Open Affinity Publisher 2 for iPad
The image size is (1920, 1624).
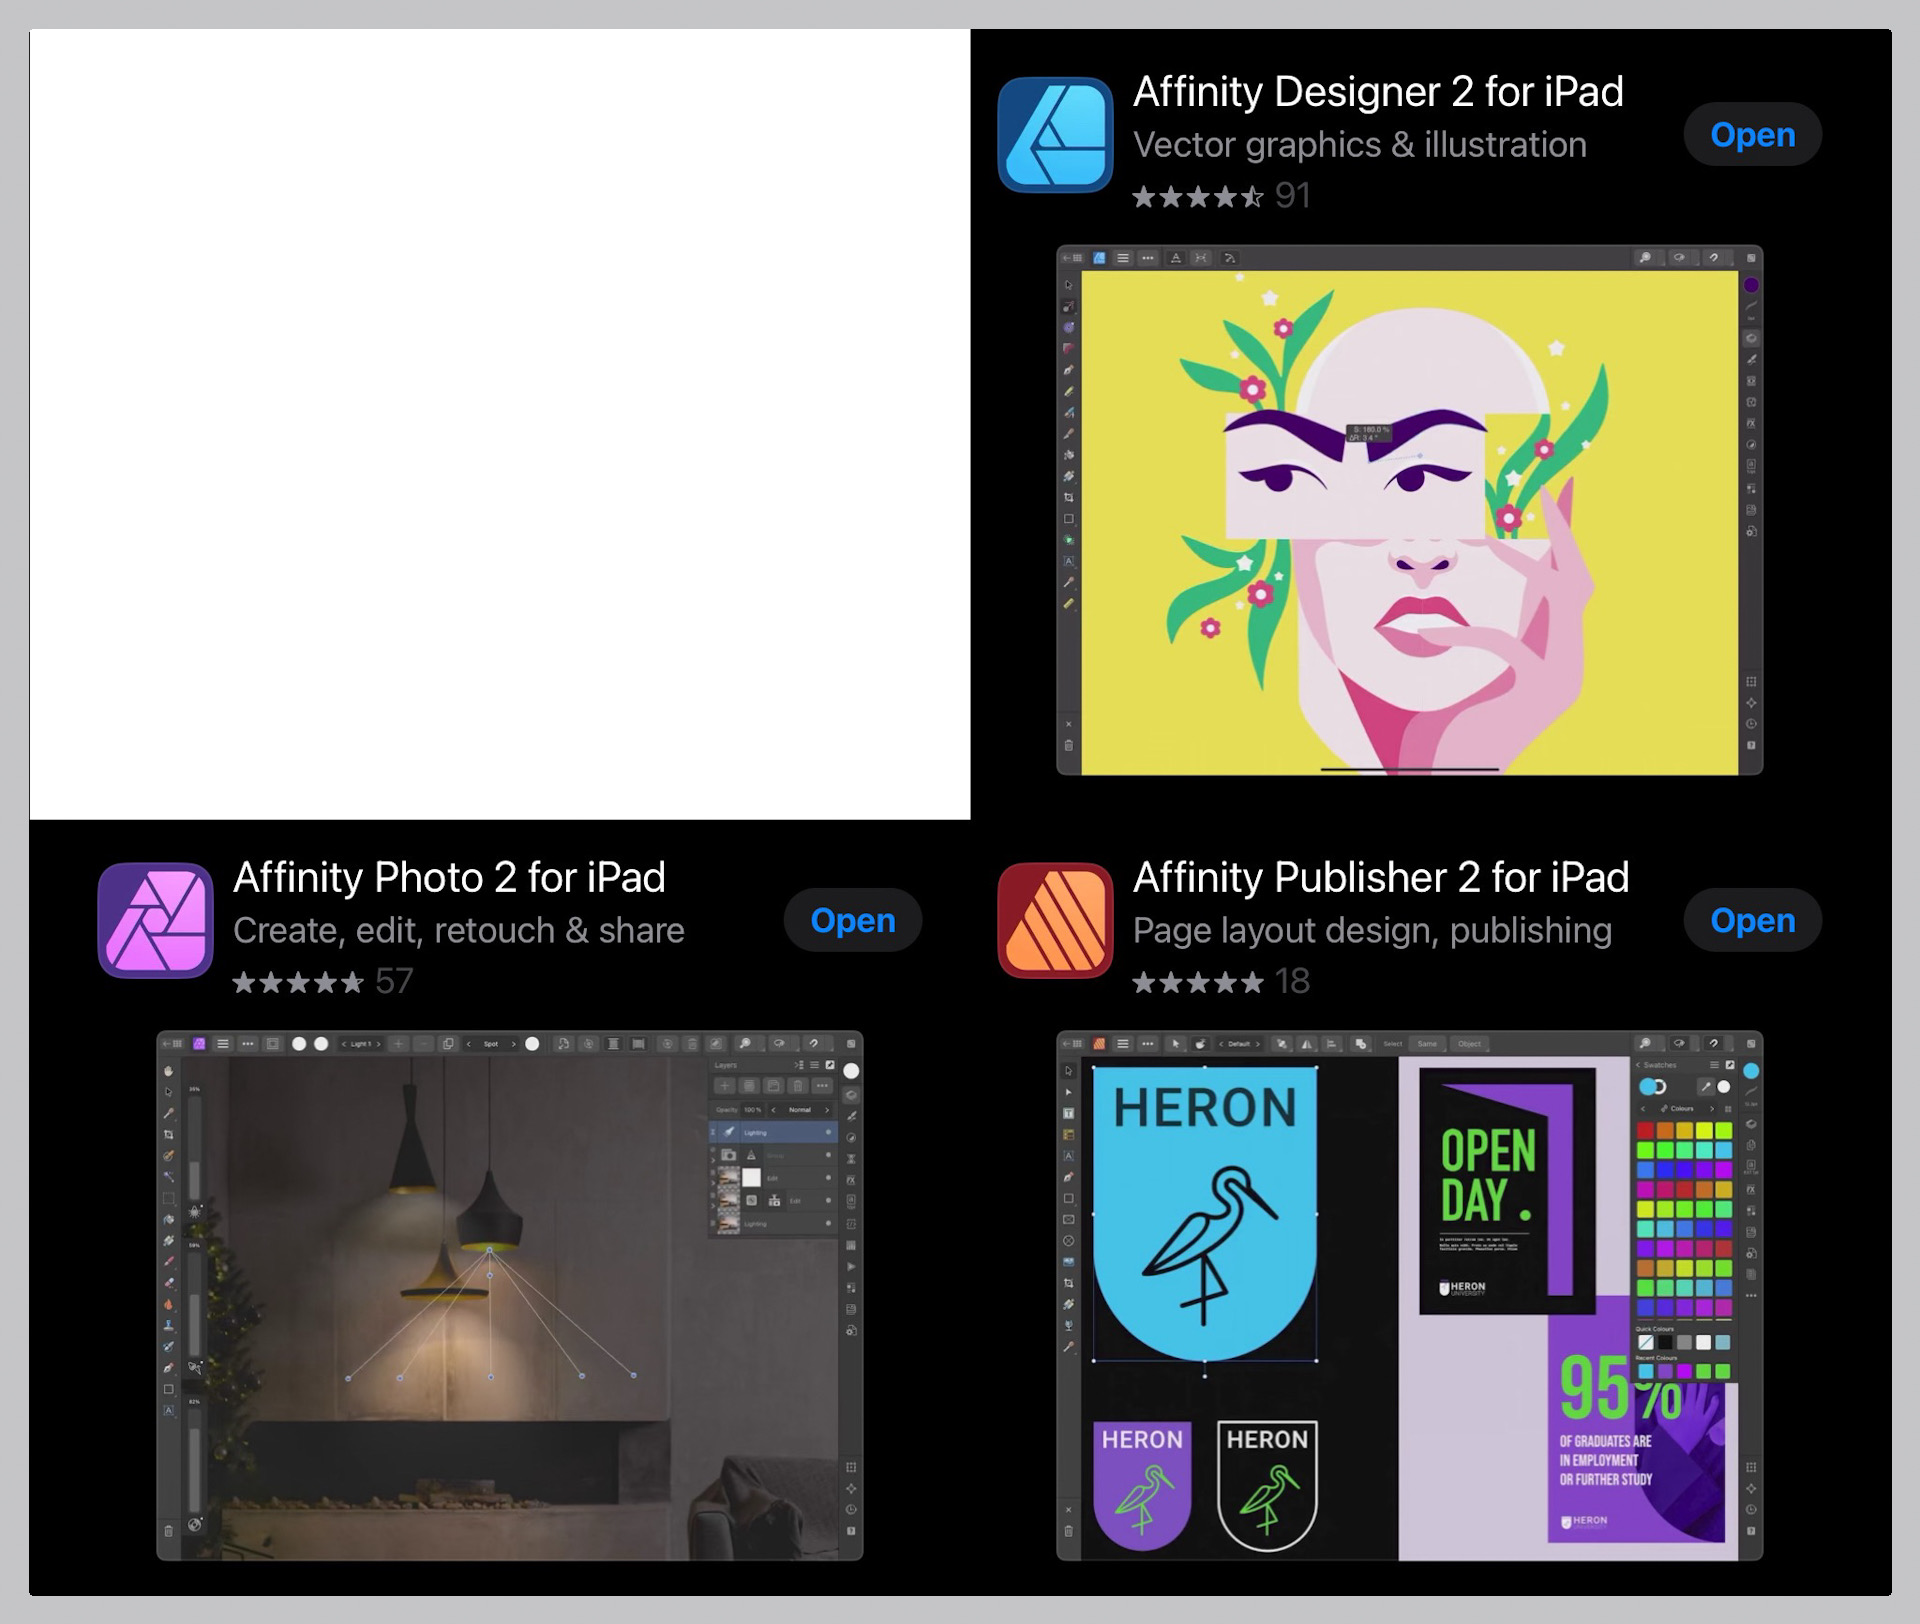tap(1752, 920)
